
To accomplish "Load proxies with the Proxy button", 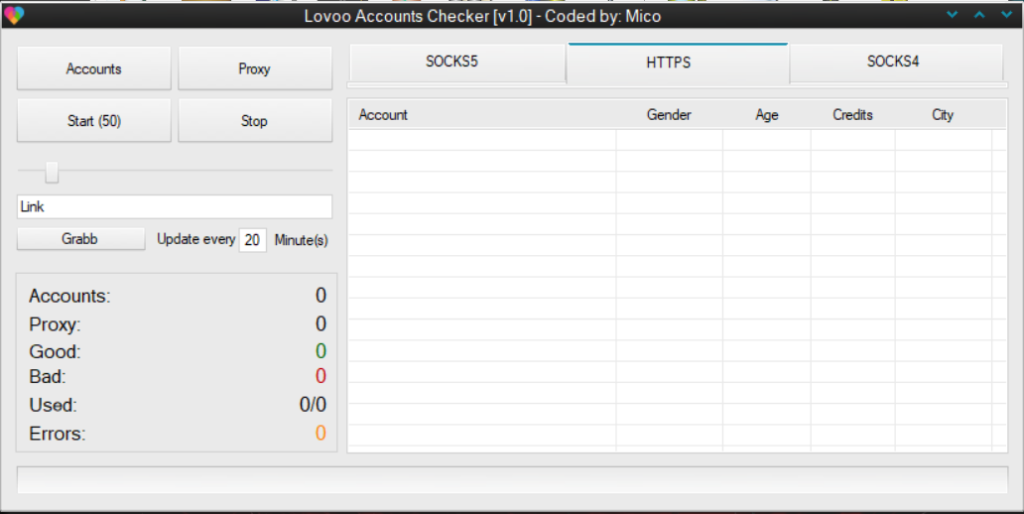I will pyautogui.click(x=255, y=68).
